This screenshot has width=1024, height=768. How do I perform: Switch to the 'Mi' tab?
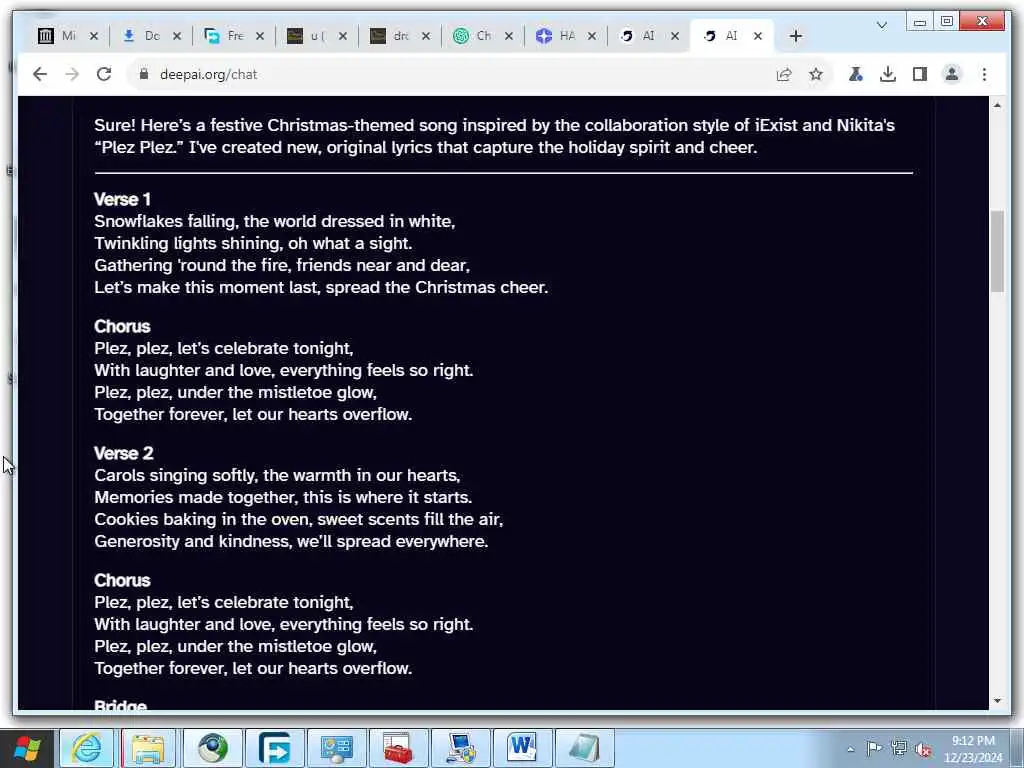(60, 36)
